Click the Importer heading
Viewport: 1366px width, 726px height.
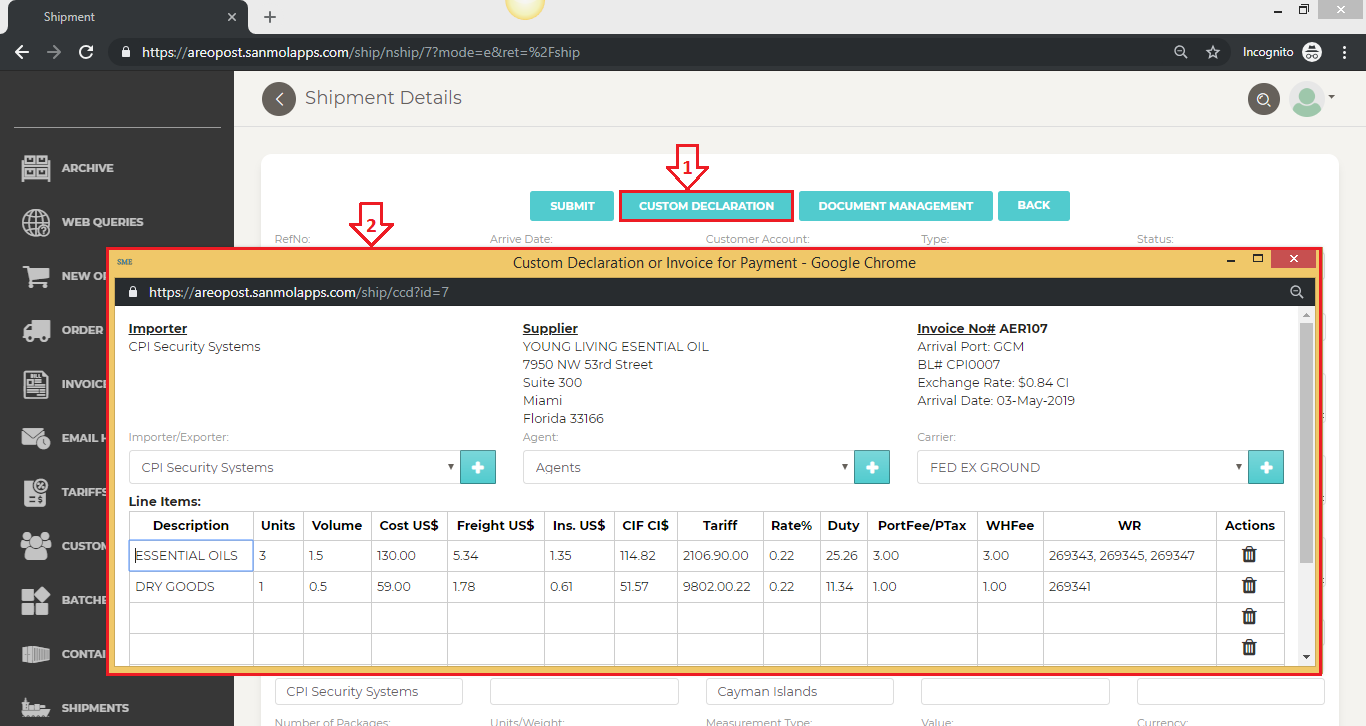(x=158, y=328)
